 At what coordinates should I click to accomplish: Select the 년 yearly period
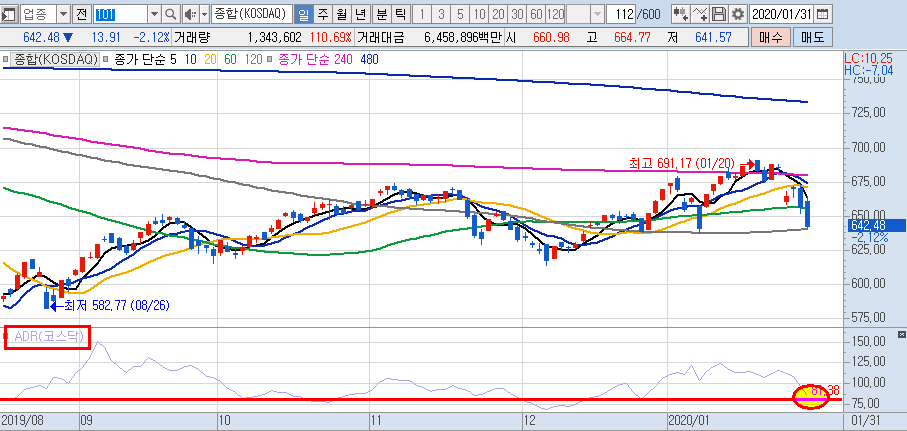click(361, 13)
